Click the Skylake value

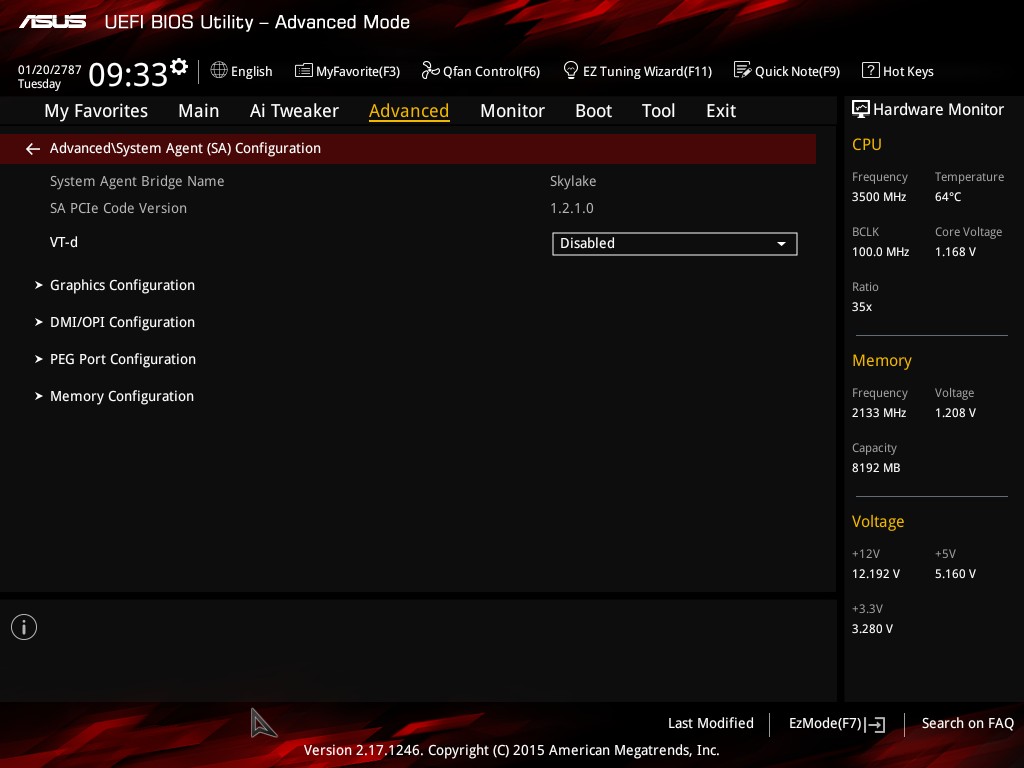(x=573, y=182)
